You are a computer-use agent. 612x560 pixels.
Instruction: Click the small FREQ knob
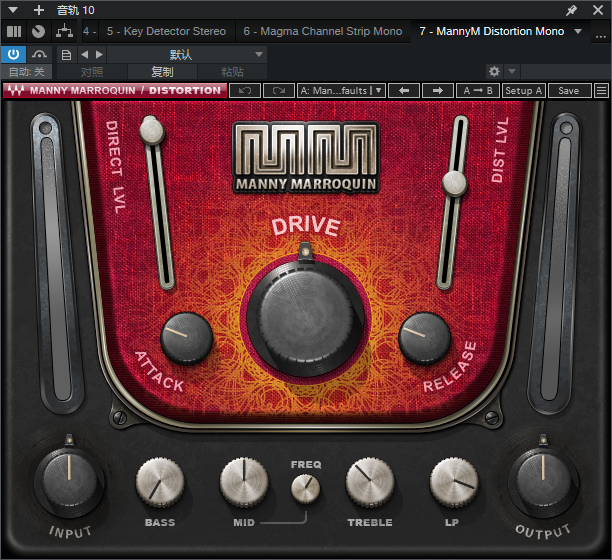305,488
